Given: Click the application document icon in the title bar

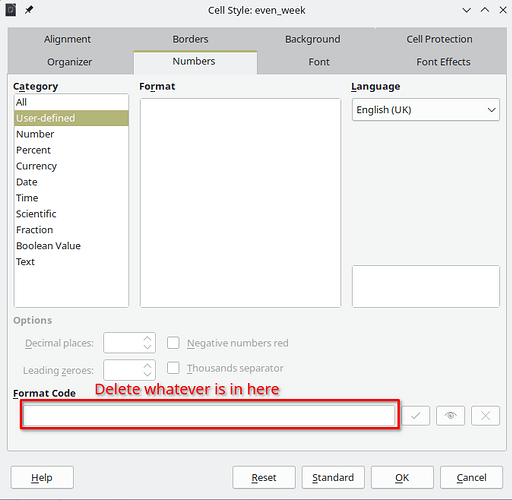Looking at the screenshot, I should click(x=11, y=10).
